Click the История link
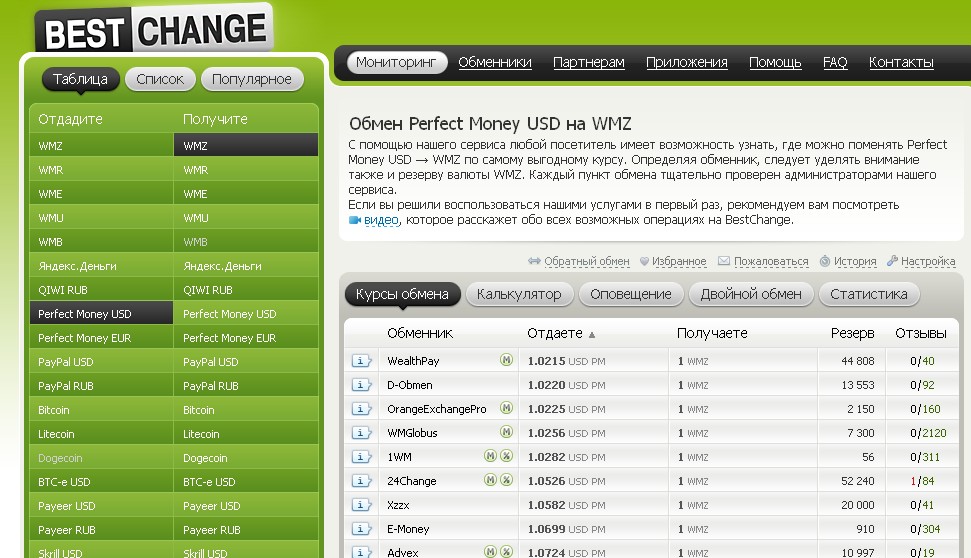This screenshot has width=971, height=558. click(855, 261)
